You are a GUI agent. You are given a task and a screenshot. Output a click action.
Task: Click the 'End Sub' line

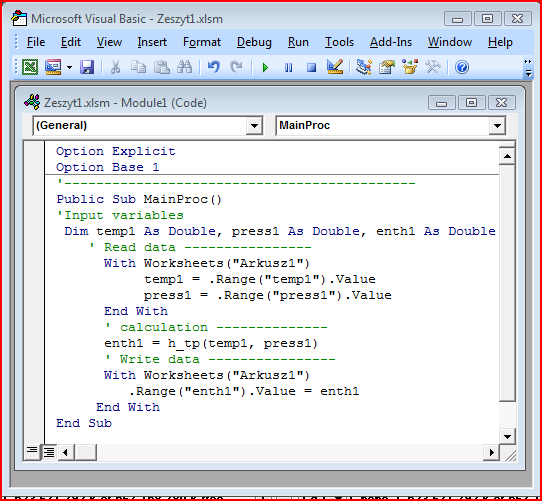point(84,423)
